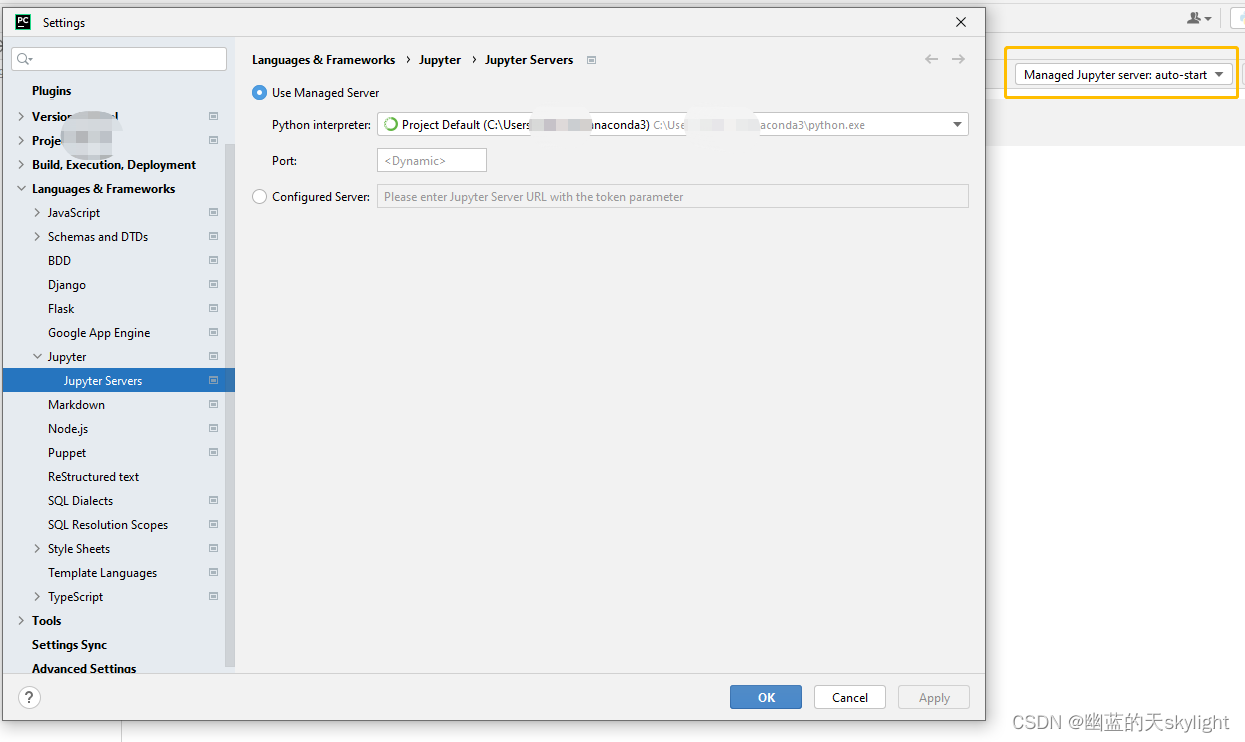Select SQL Dialects item

click(x=80, y=501)
